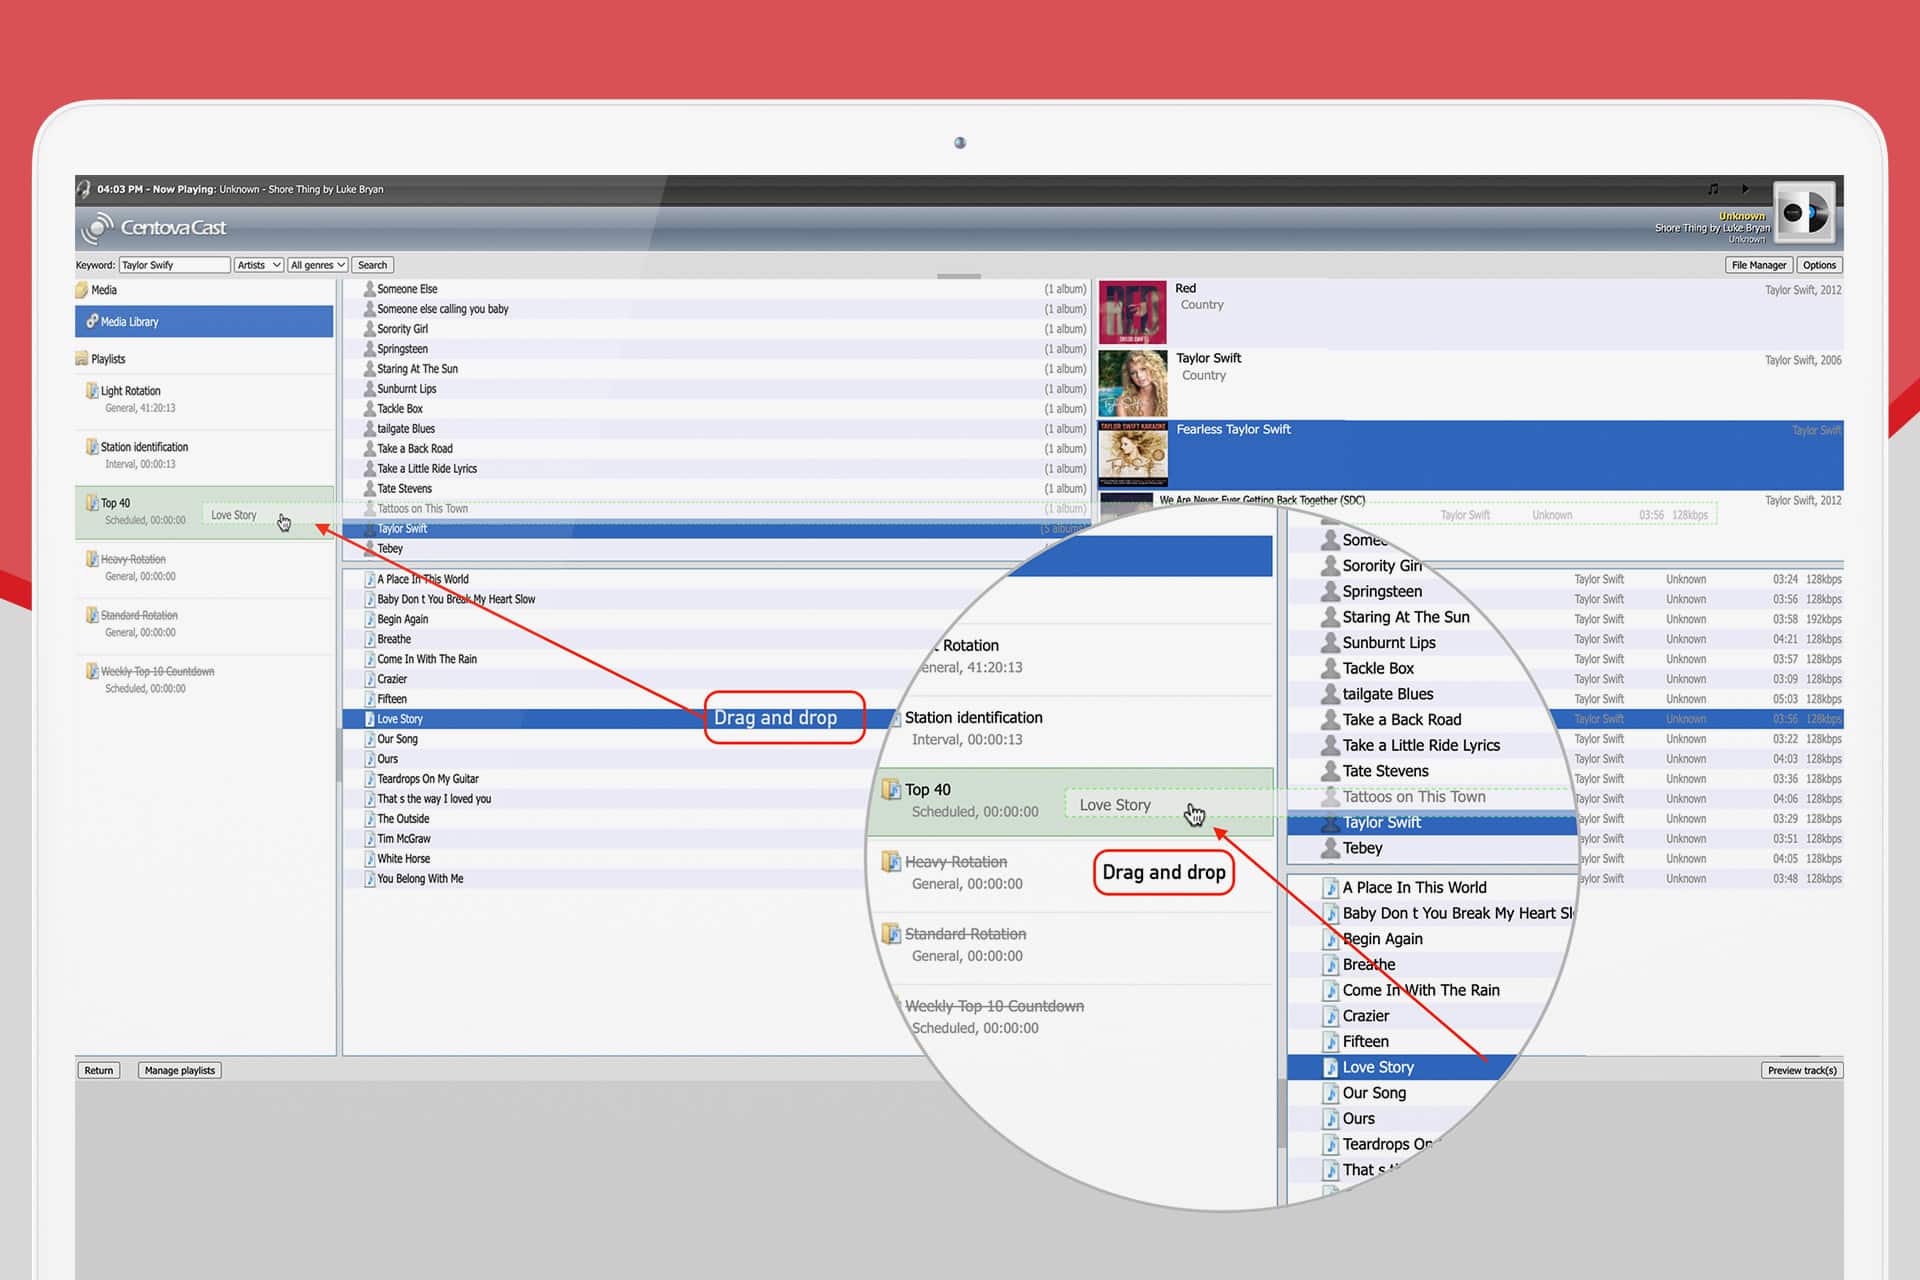
Task: Select track Baby Don t You Break My Heart Slow
Action: [x=456, y=599]
